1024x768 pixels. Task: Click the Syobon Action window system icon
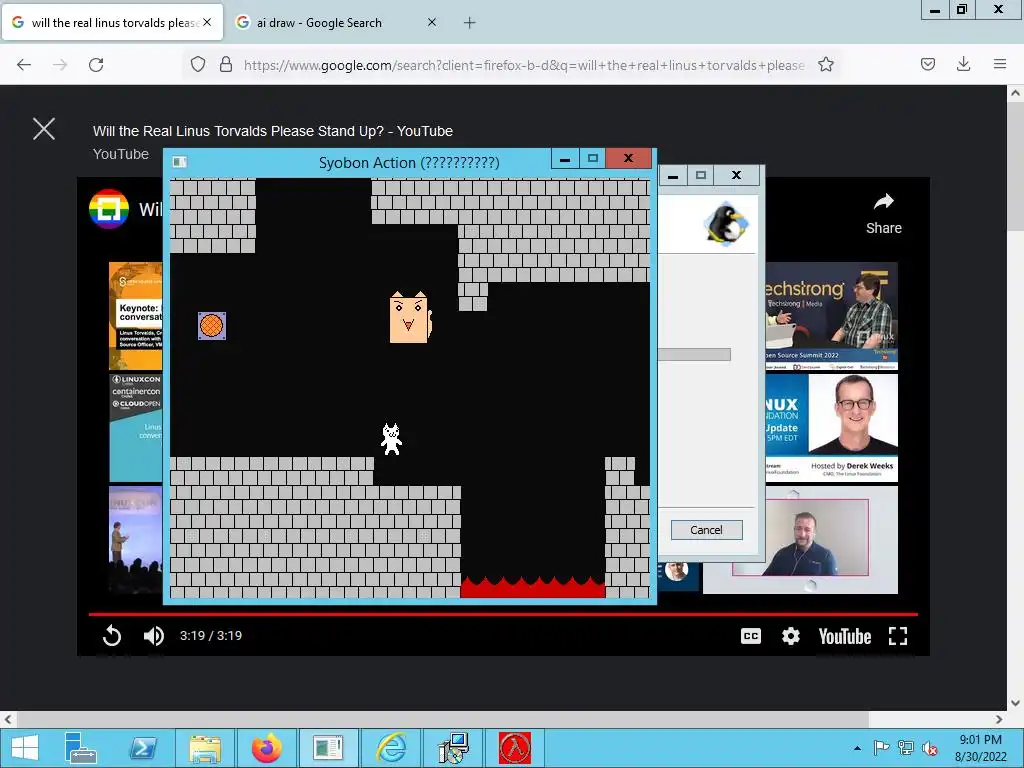tap(180, 162)
